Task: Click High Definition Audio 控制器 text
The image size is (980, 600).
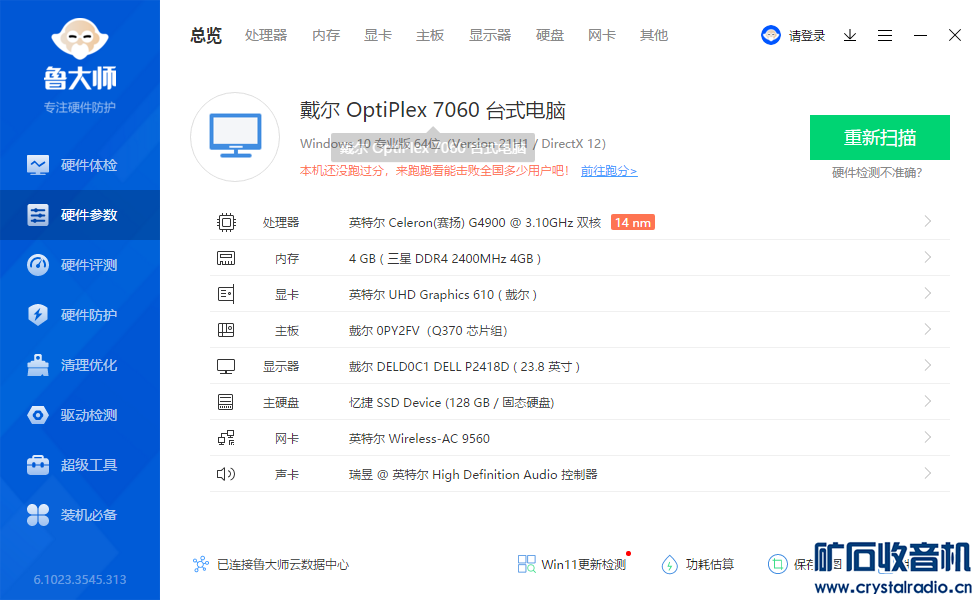Action: pyautogui.click(x=473, y=474)
